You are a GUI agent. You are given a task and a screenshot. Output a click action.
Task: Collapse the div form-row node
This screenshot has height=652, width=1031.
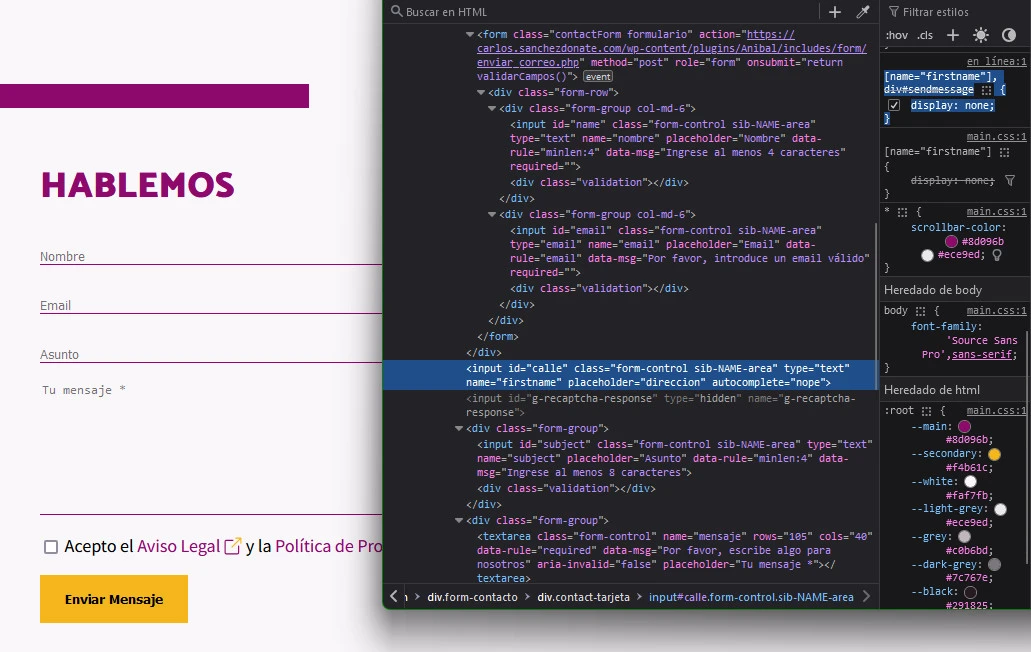[x=481, y=93]
